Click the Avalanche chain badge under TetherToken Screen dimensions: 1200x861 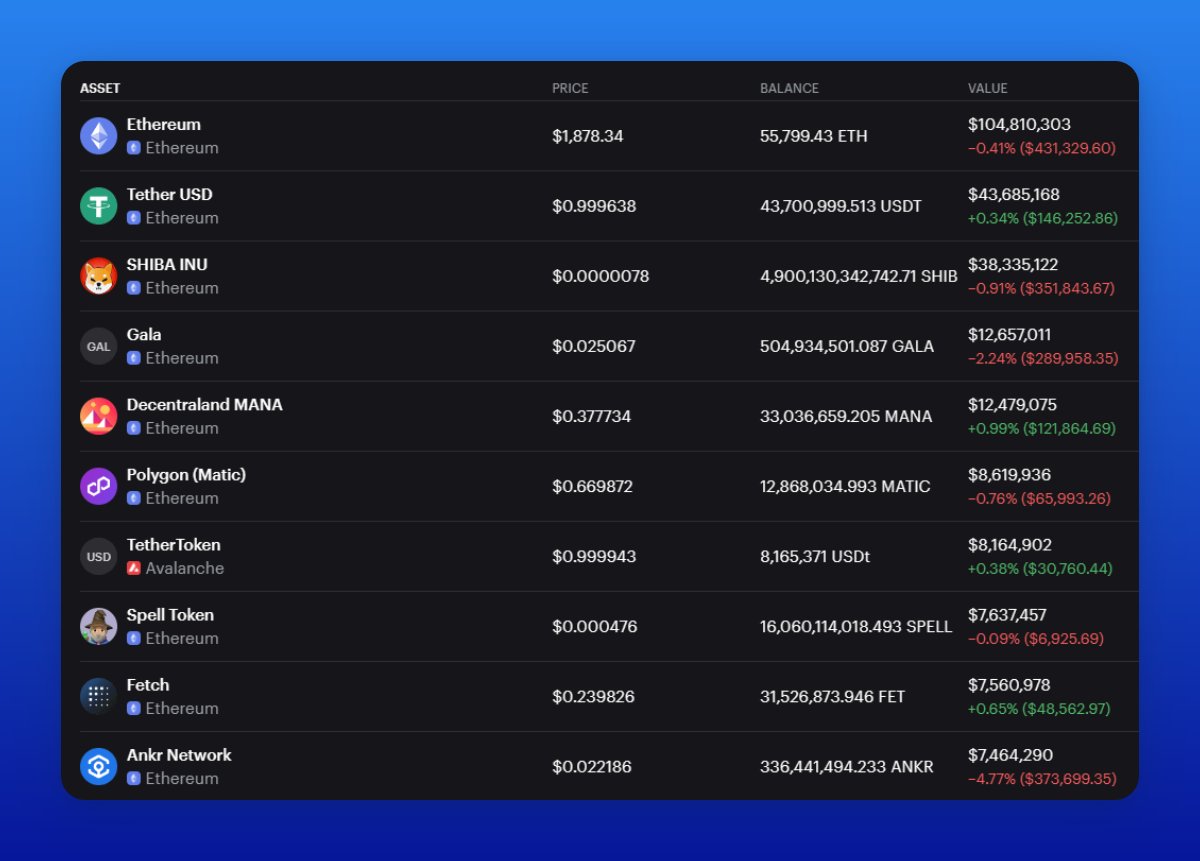(x=134, y=568)
